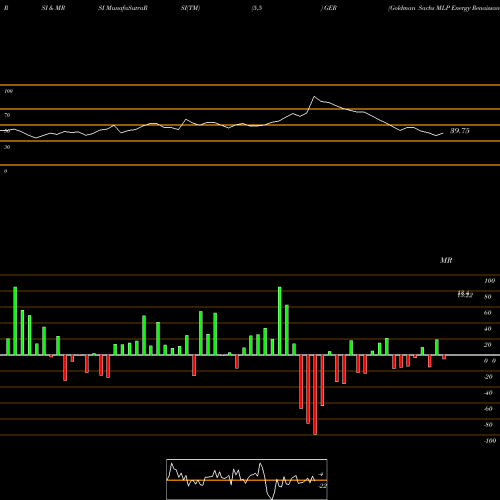Viewport: 500px width, 500px height.
Task: Click the RSI line peak above 70
Action: point(314,97)
